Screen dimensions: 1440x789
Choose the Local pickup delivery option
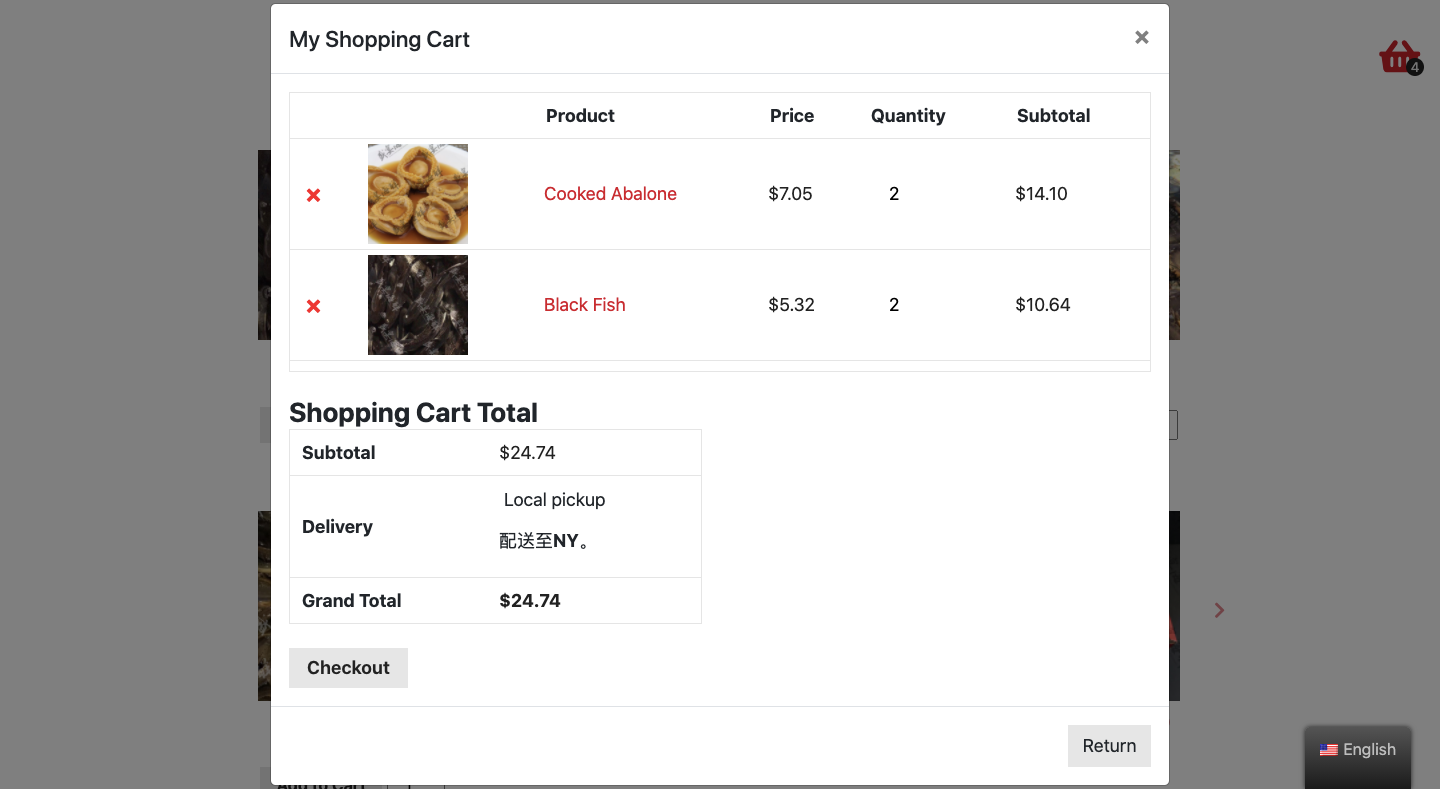tap(554, 500)
